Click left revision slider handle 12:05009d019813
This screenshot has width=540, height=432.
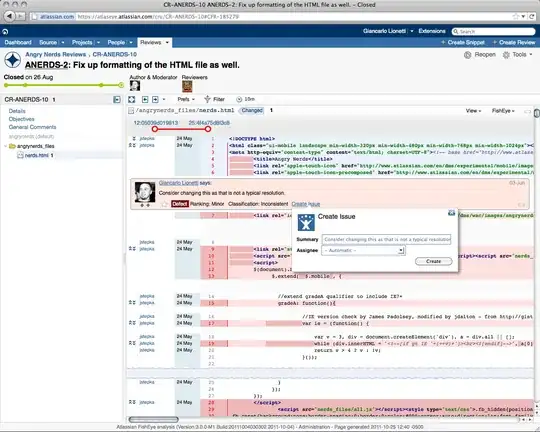click(155, 129)
